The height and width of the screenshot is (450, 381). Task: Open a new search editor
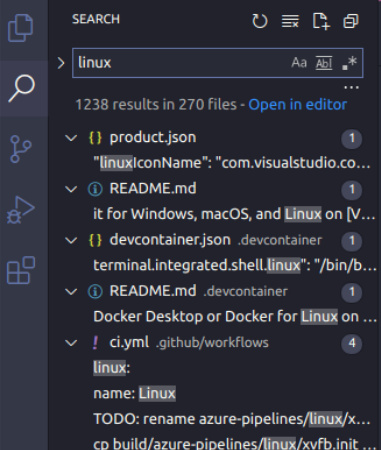(321, 21)
